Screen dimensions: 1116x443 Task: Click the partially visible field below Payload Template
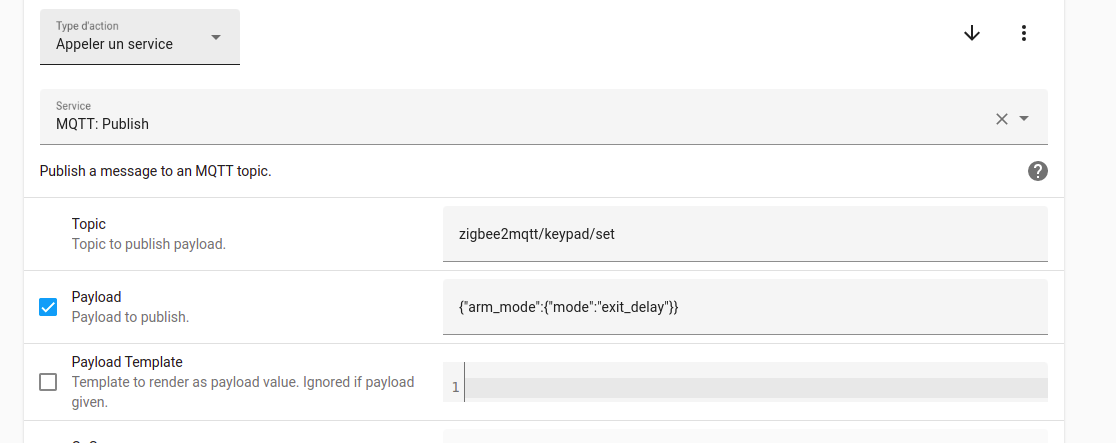coord(745,437)
